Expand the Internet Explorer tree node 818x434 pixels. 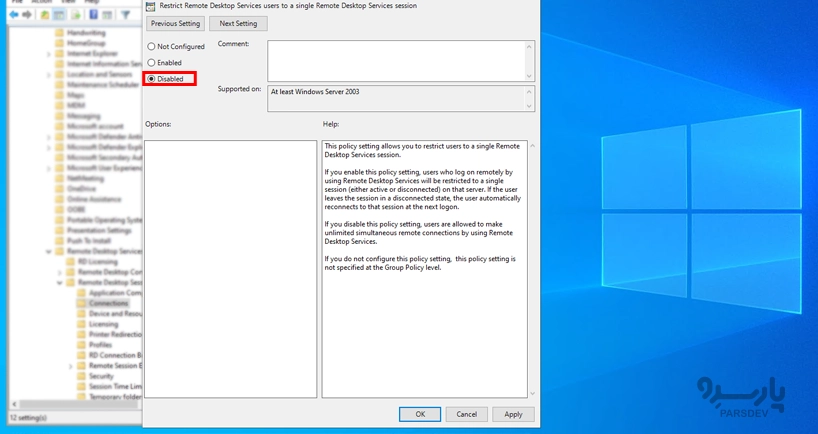[49, 54]
